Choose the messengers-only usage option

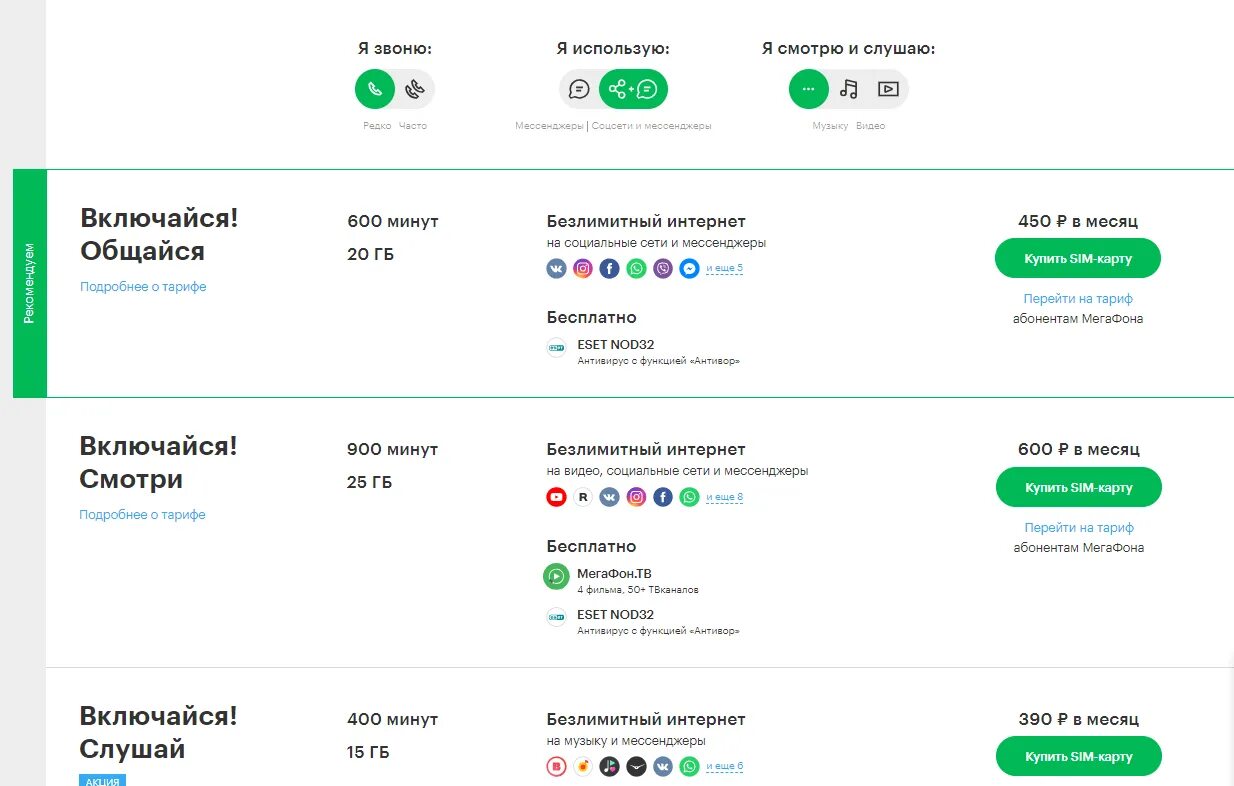click(579, 90)
